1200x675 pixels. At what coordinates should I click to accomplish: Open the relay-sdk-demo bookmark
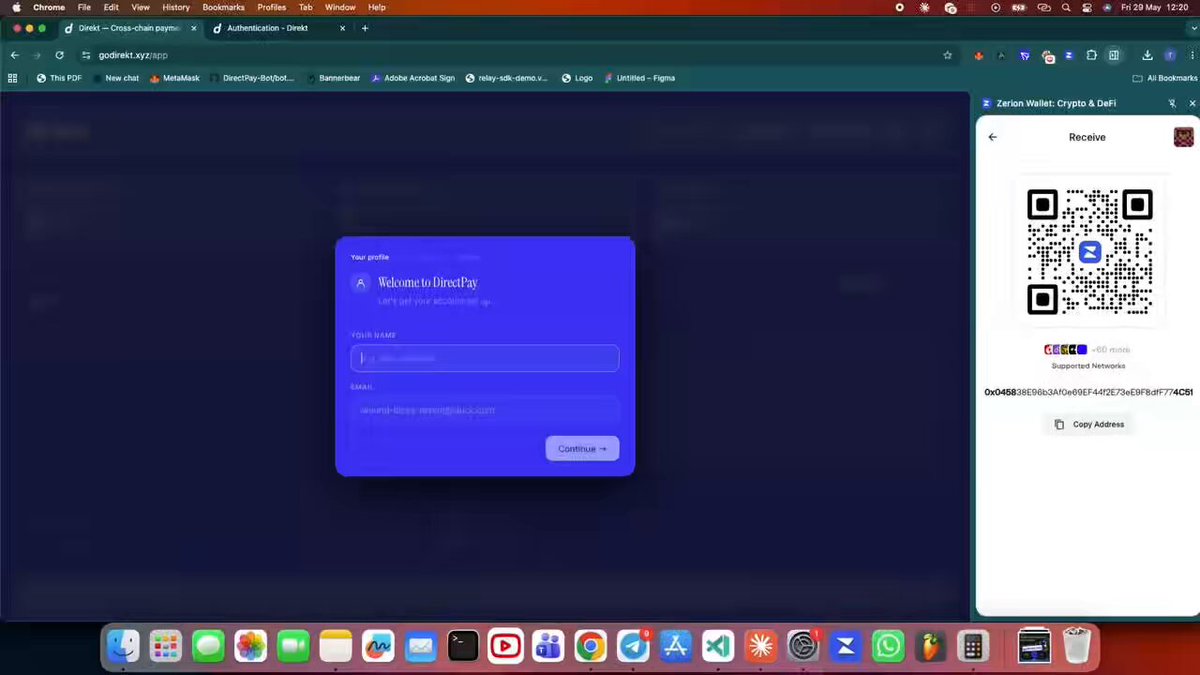(x=507, y=78)
